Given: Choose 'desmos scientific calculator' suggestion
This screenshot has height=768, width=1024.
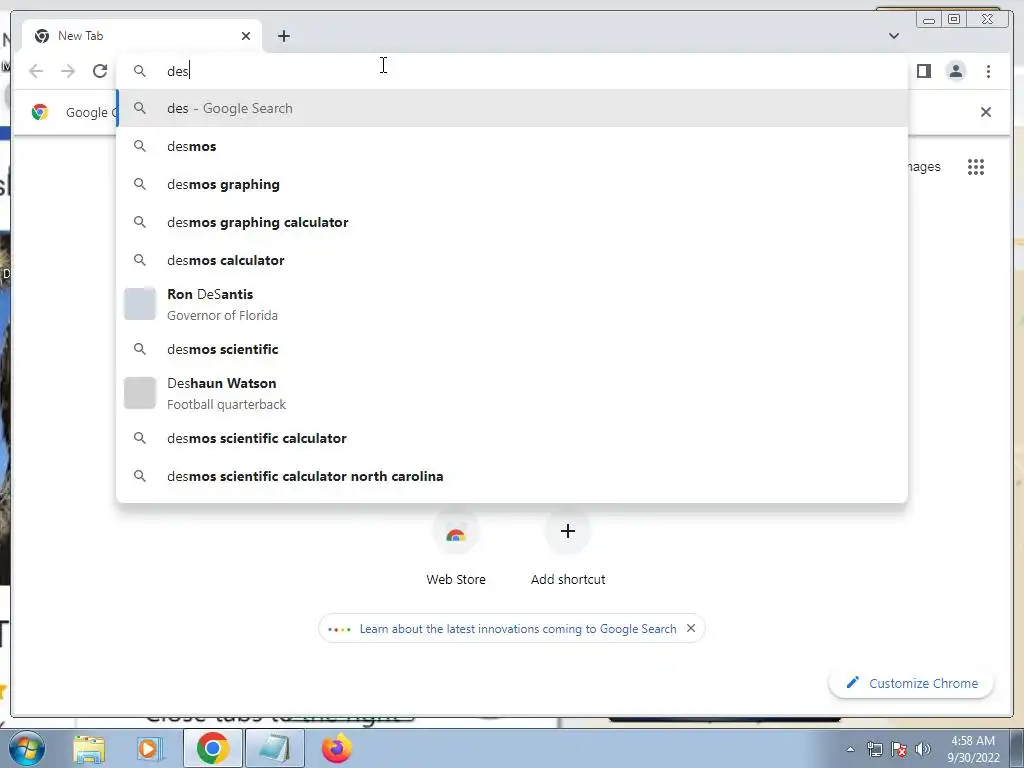Looking at the screenshot, I should click(x=512, y=438).
